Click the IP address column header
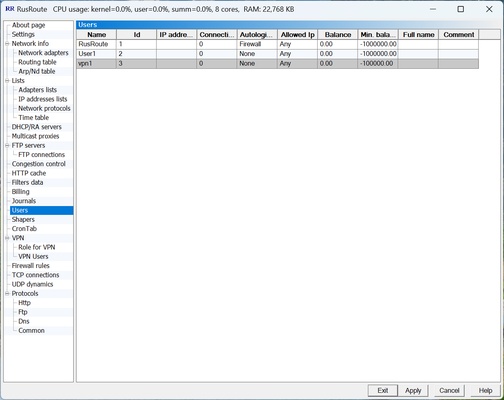 [177, 35]
